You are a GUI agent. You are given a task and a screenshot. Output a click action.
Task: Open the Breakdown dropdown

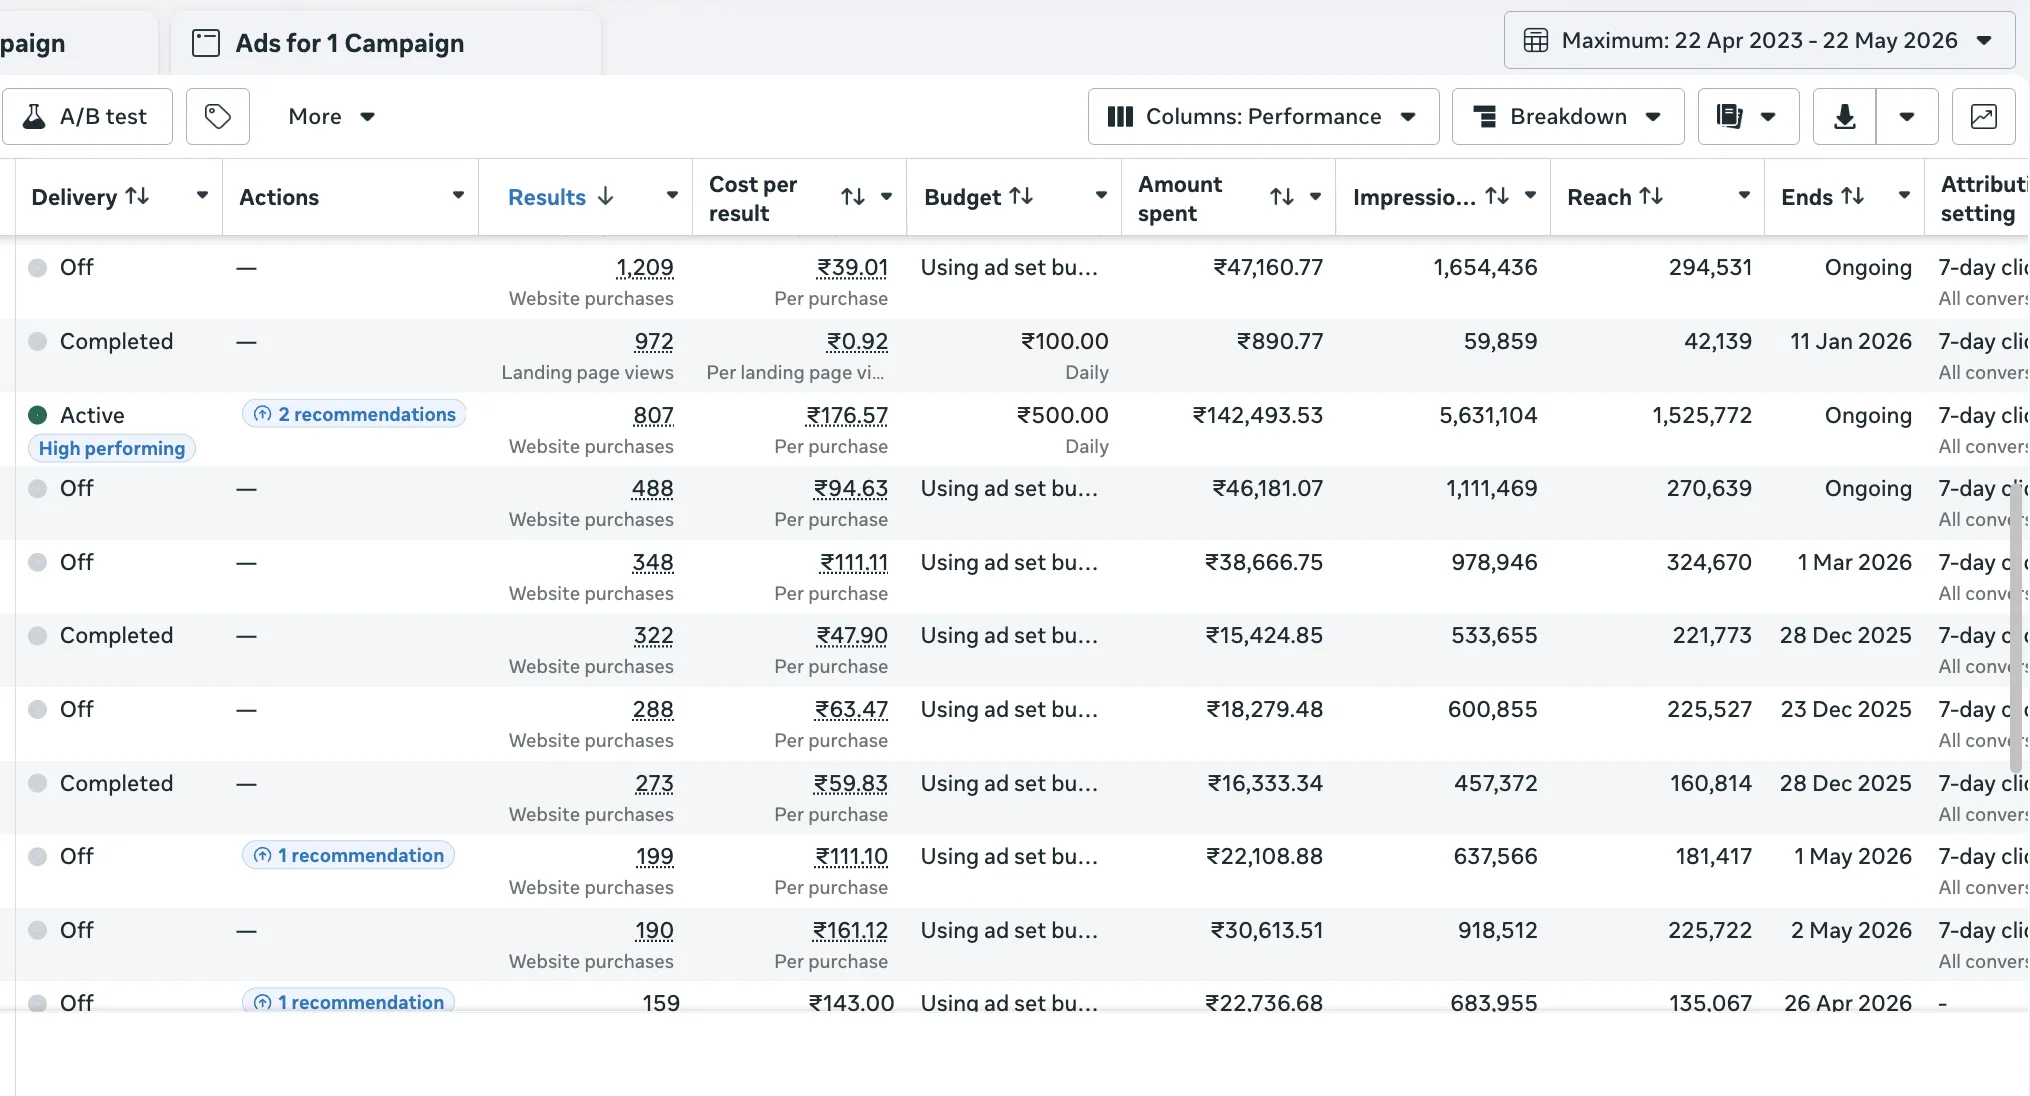1567,116
